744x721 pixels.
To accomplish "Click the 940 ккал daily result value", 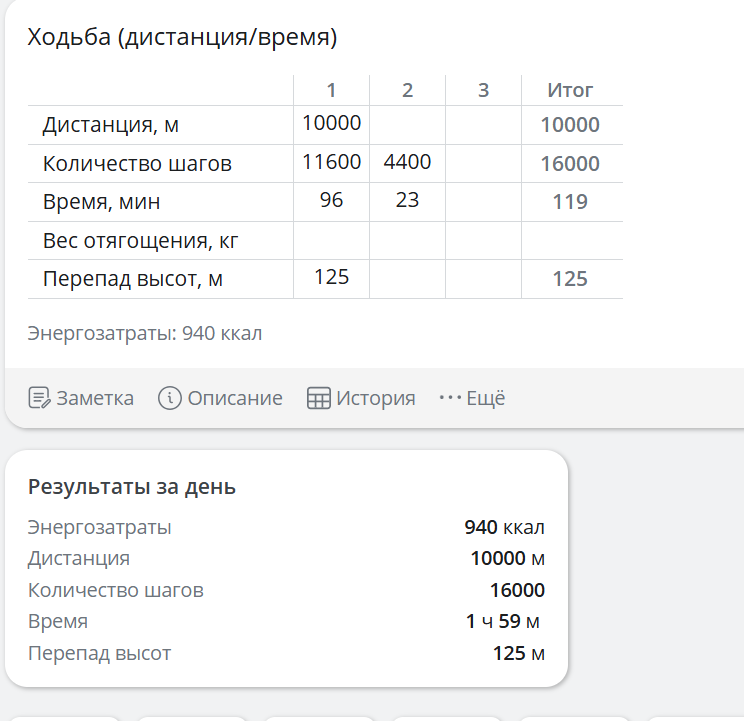I will (x=504, y=527).
